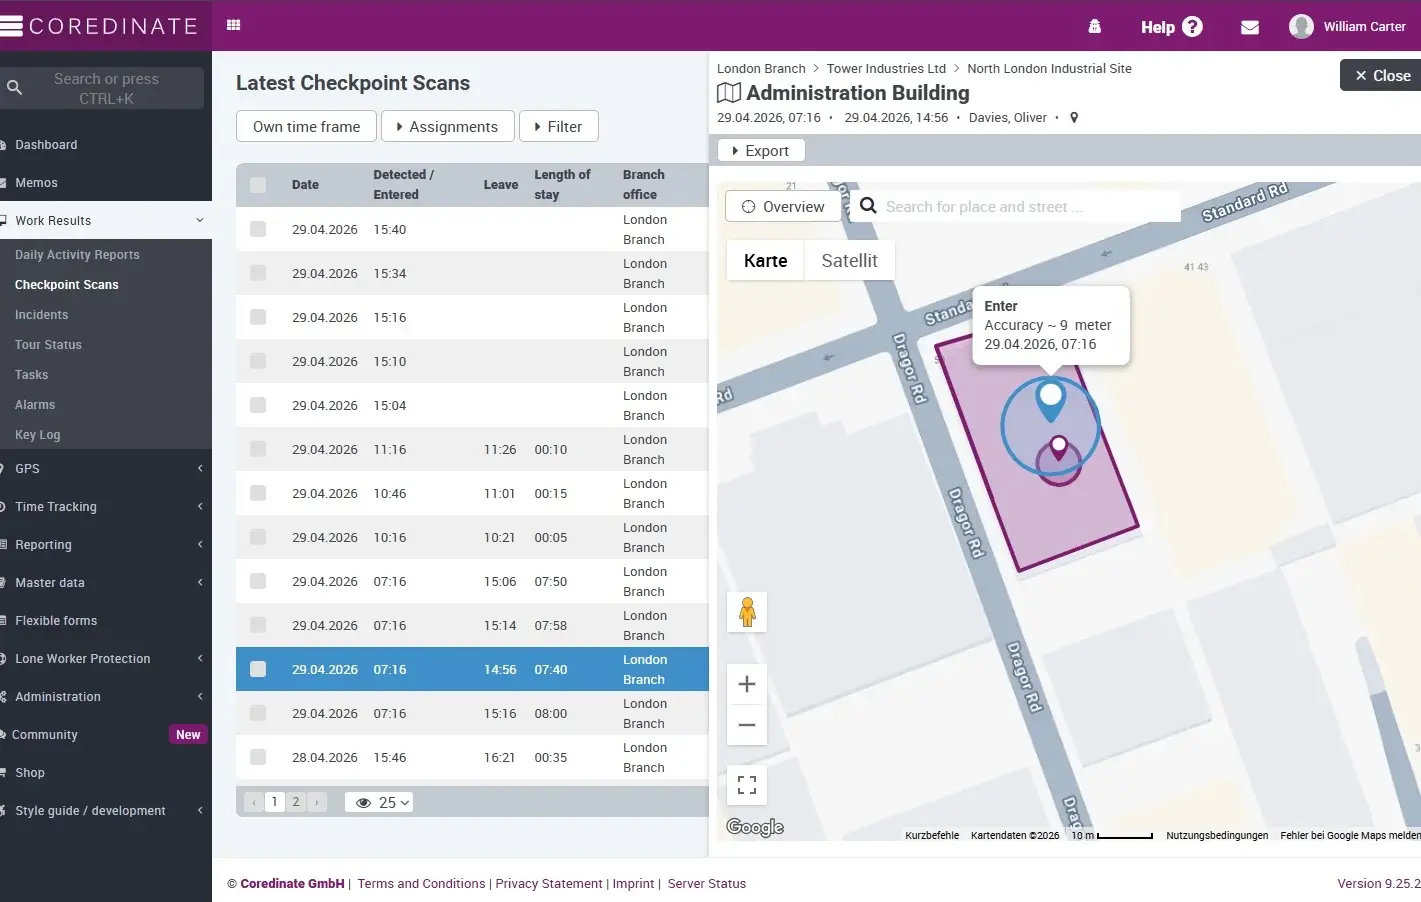This screenshot has height=902, width=1421.
Task: Open the Dashboard page
Action: click(46, 145)
